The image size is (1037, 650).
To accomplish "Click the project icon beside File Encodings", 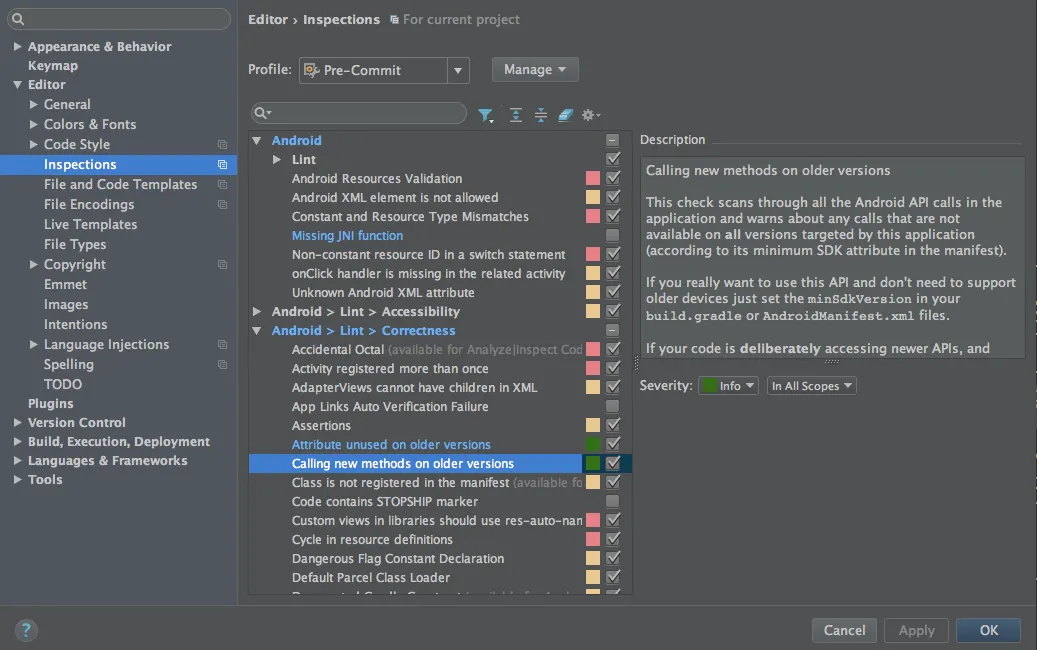I will (x=222, y=204).
